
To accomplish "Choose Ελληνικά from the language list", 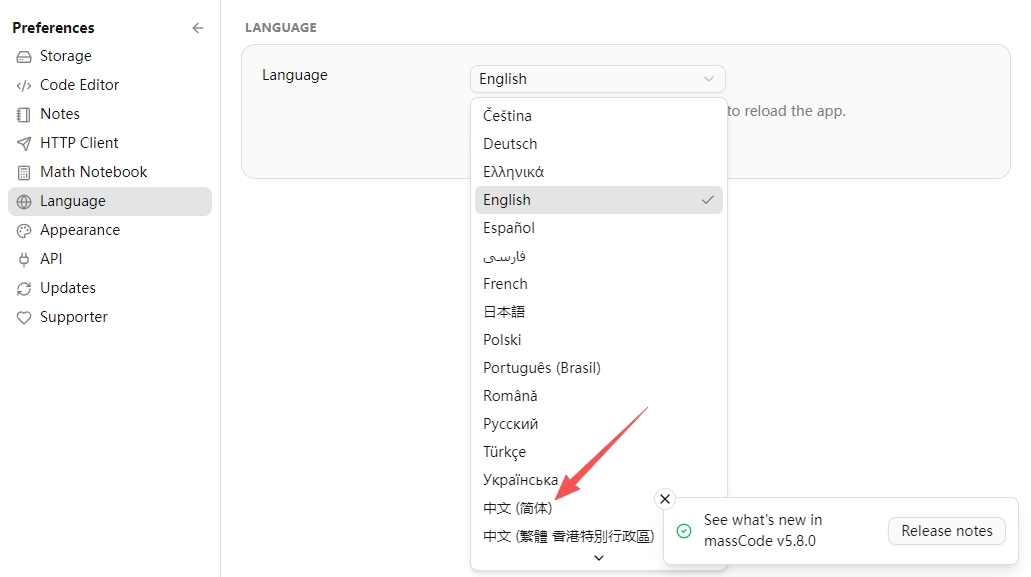I will [x=598, y=172].
